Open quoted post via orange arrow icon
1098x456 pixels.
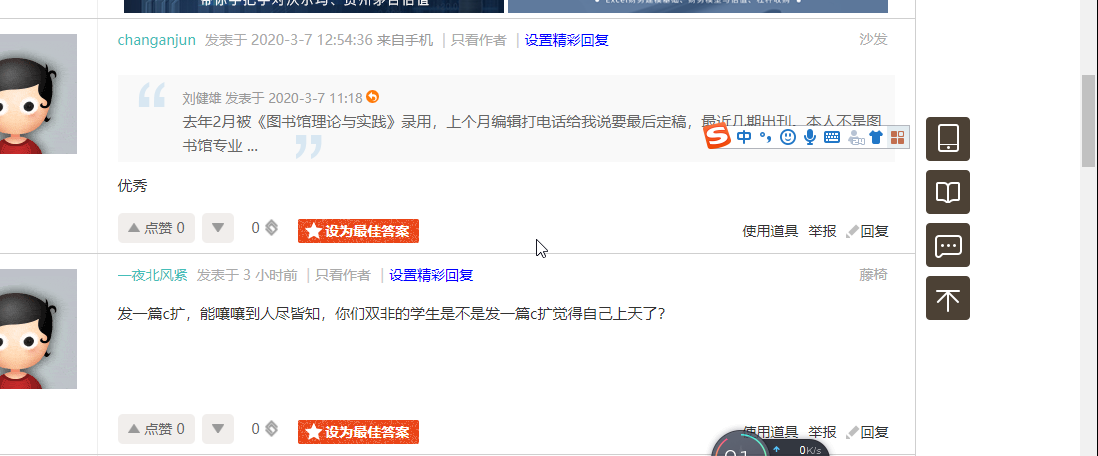pos(373,97)
